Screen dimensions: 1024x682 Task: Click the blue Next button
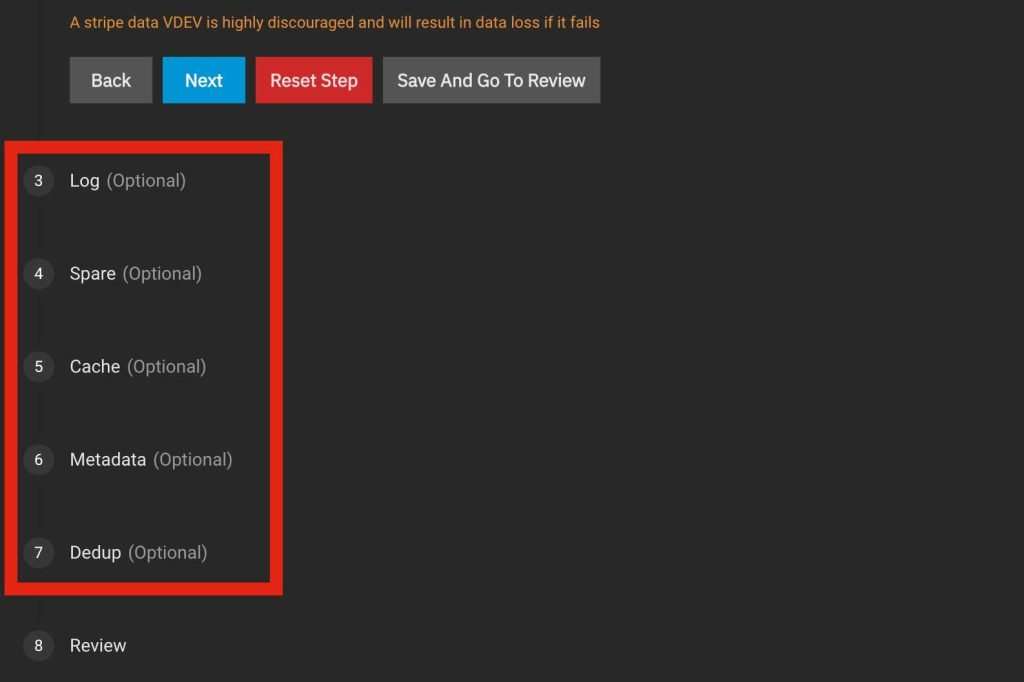click(x=204, y=81)
